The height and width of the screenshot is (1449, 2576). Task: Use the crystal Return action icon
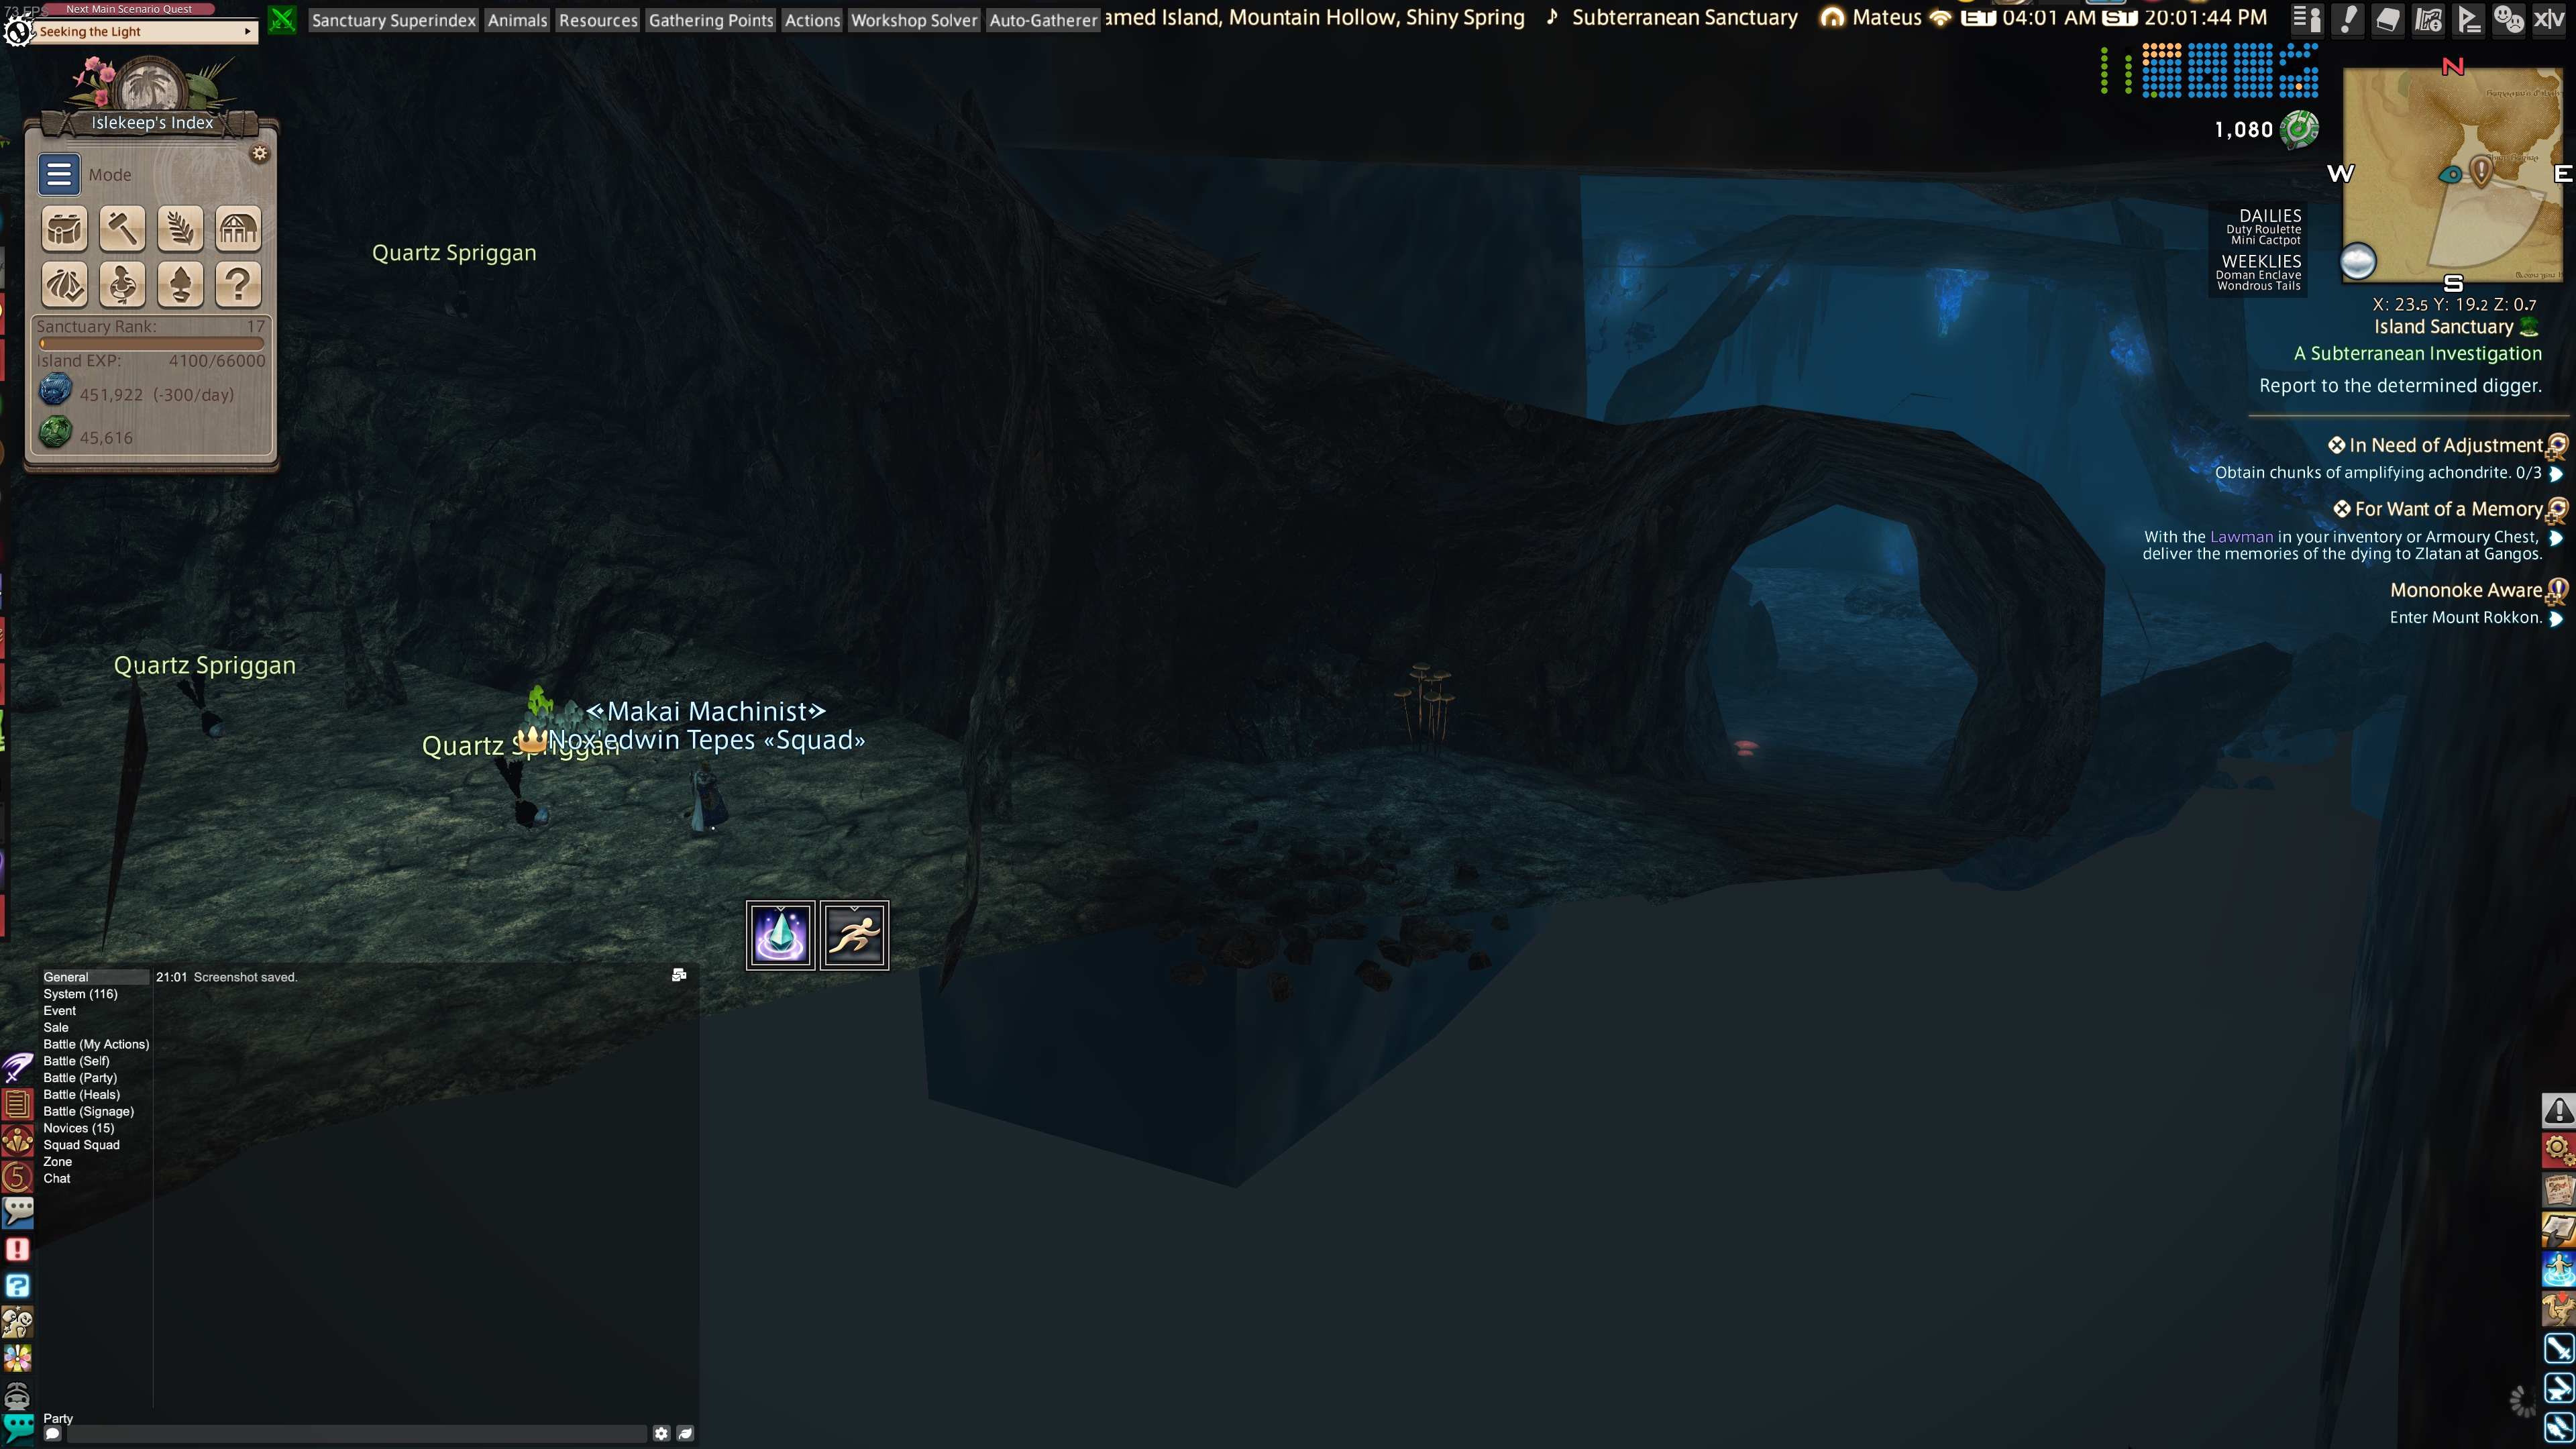click(x=780, y=935)
